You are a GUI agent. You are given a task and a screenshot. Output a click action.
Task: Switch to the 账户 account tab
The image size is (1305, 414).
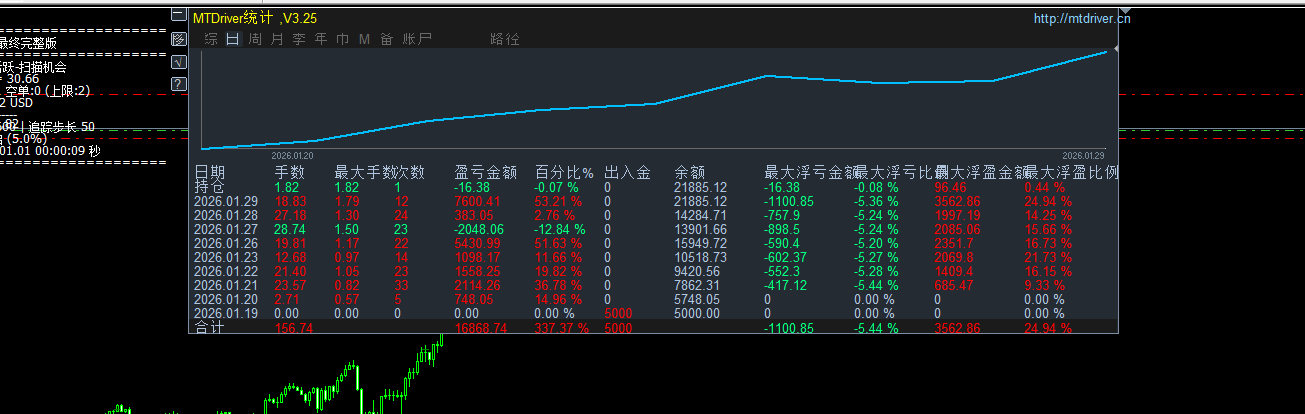(417, 39)
